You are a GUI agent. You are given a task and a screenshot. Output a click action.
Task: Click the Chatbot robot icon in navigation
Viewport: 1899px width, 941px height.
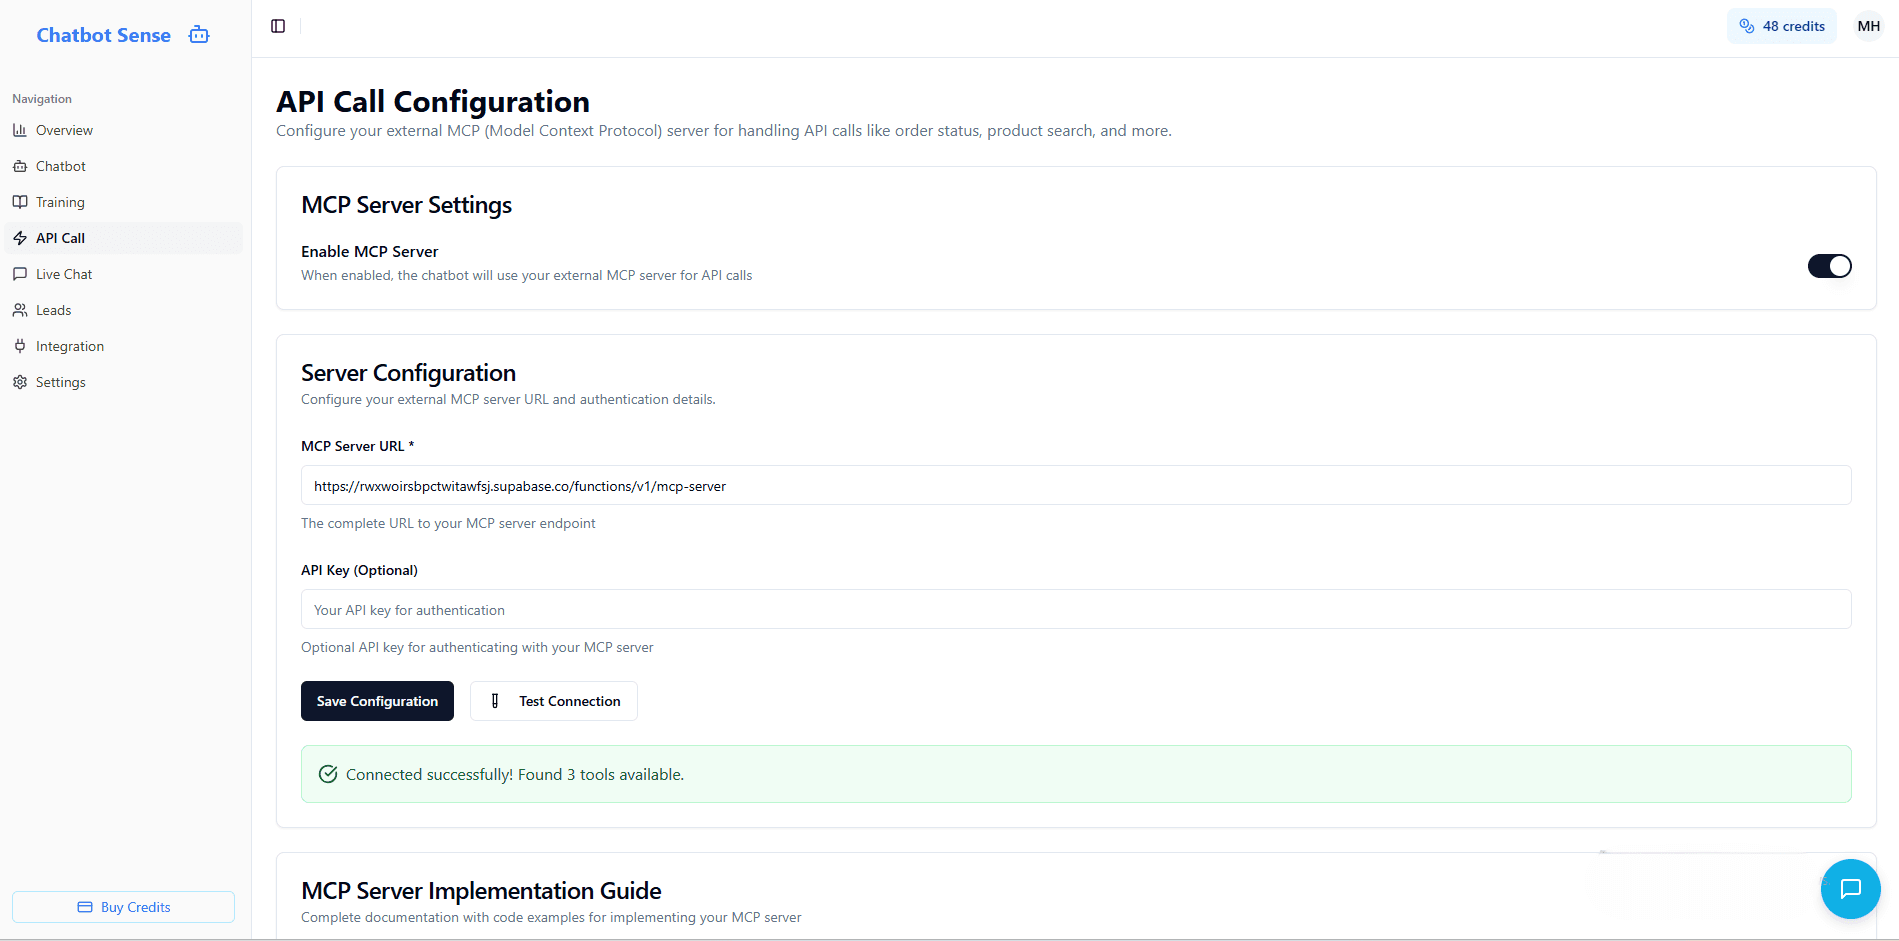pyautogui.click(x=21, y=166)
